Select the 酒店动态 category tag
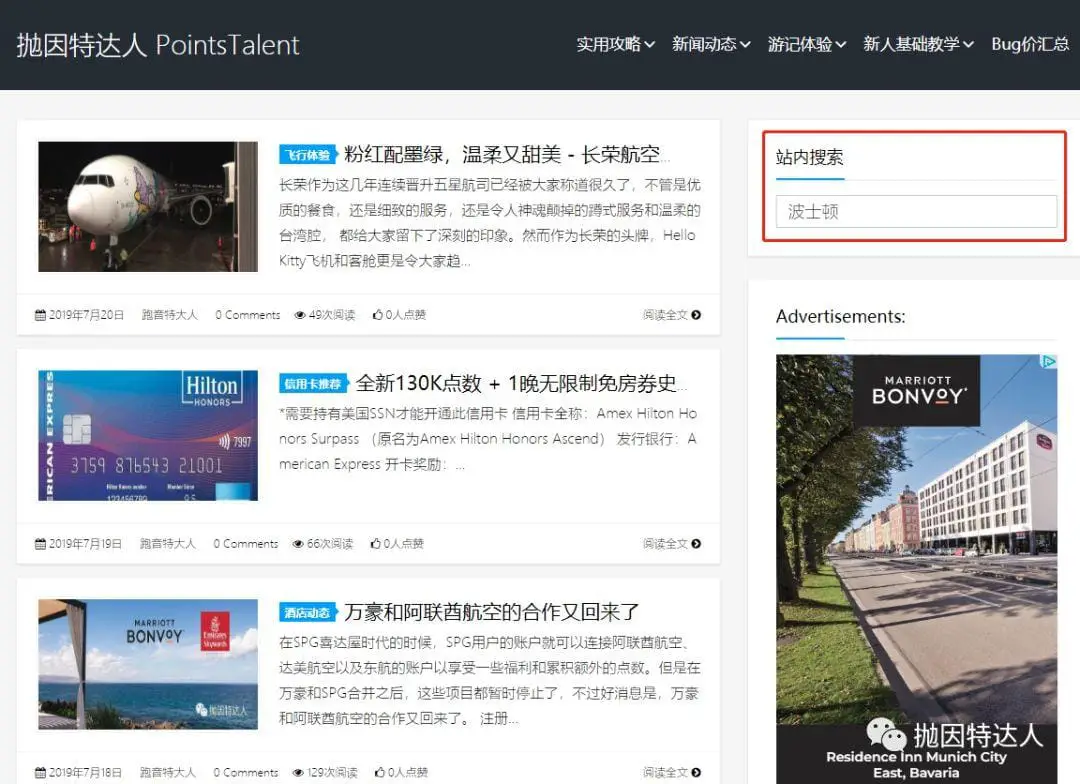 pyautogui.click(x=308, y=612)
